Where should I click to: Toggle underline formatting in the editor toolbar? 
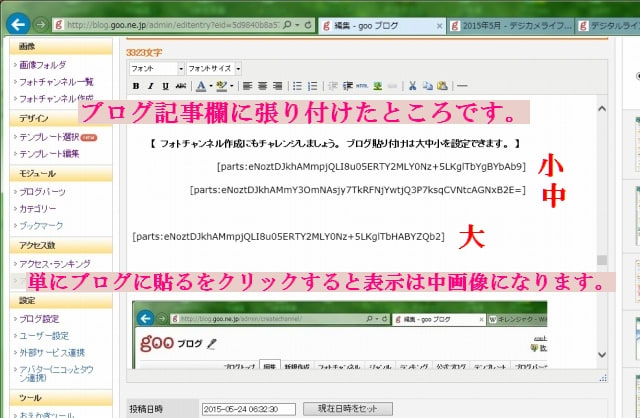click(165, 86)
